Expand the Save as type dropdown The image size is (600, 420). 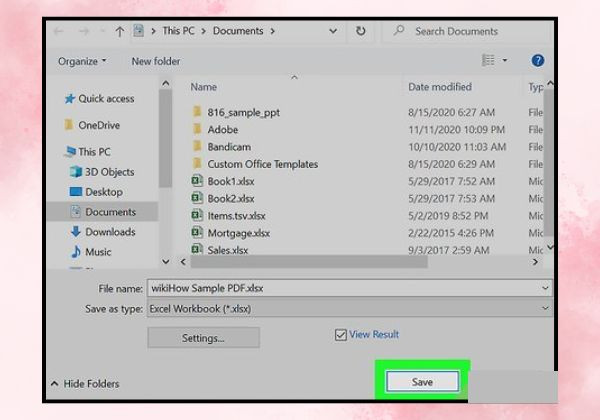click(x=545, y=308)
